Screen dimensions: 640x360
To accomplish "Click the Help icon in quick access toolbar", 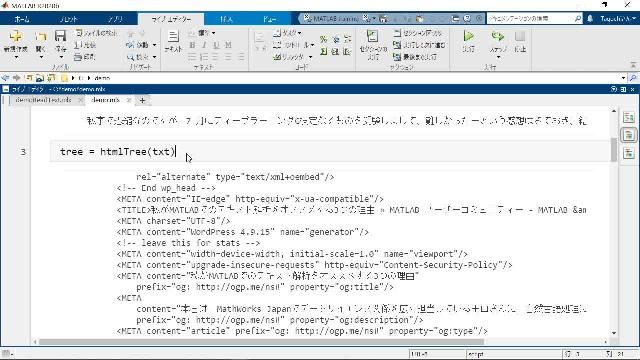I will [467, 18].
